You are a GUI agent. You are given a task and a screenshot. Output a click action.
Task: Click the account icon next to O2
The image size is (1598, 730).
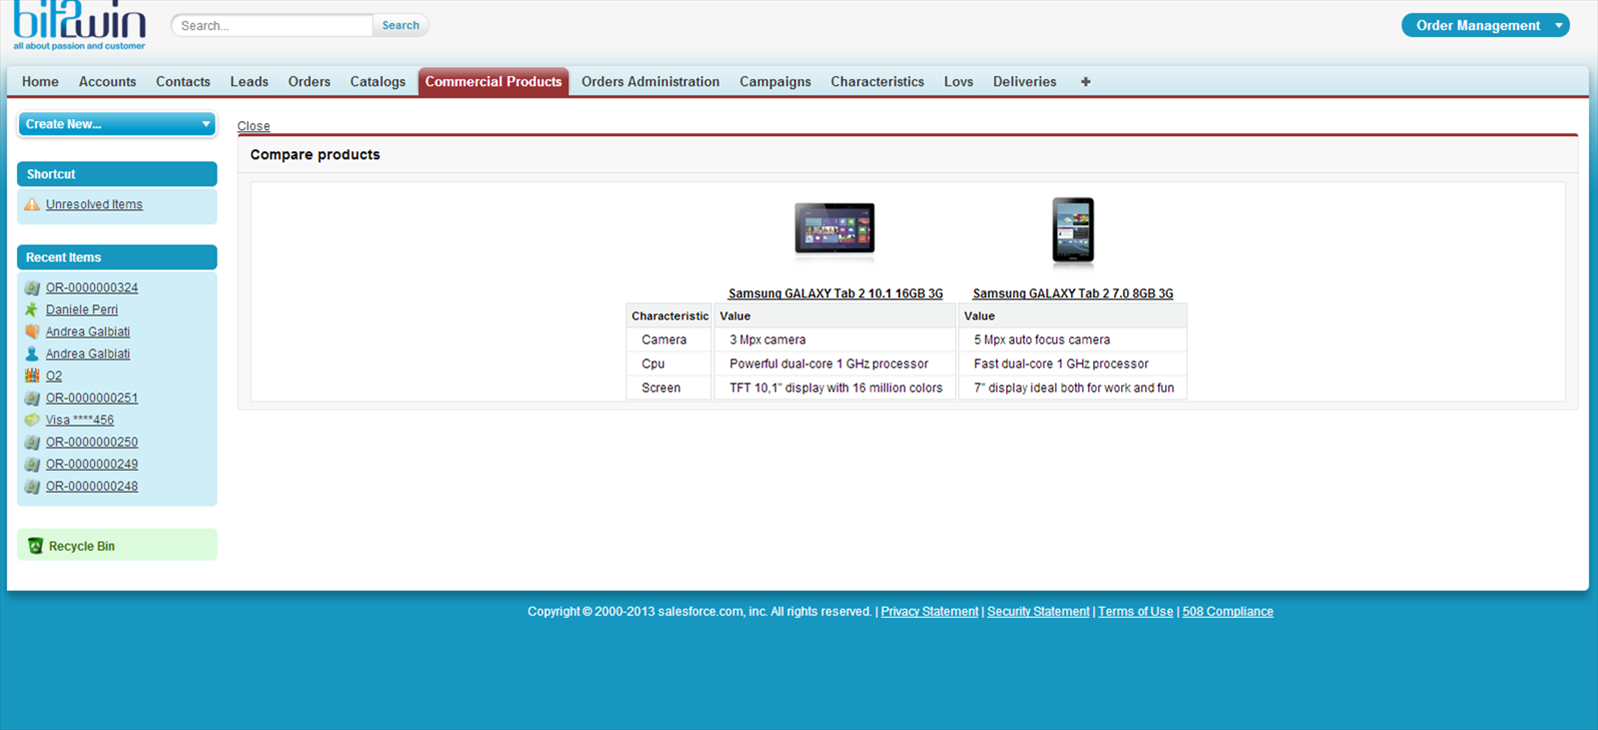32,376
